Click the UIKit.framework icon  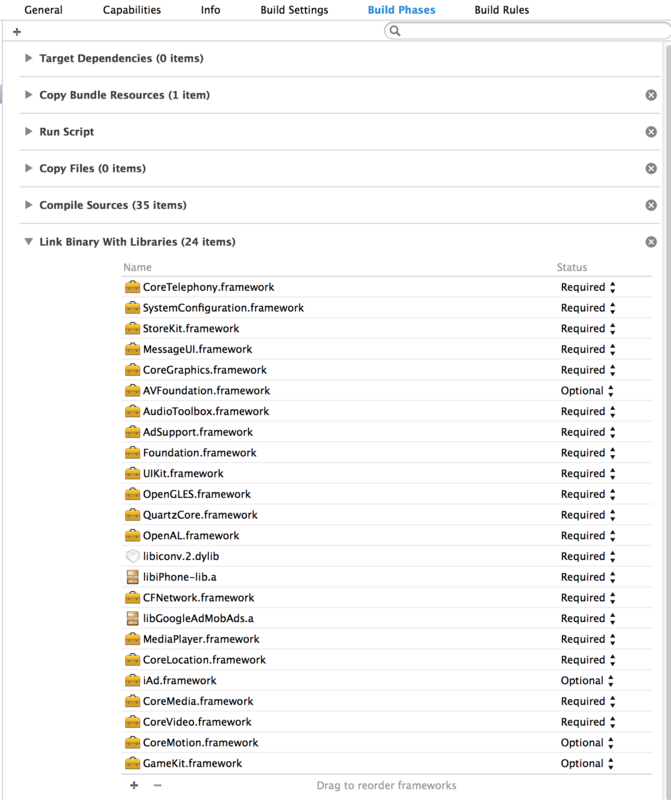click(132, 473)
